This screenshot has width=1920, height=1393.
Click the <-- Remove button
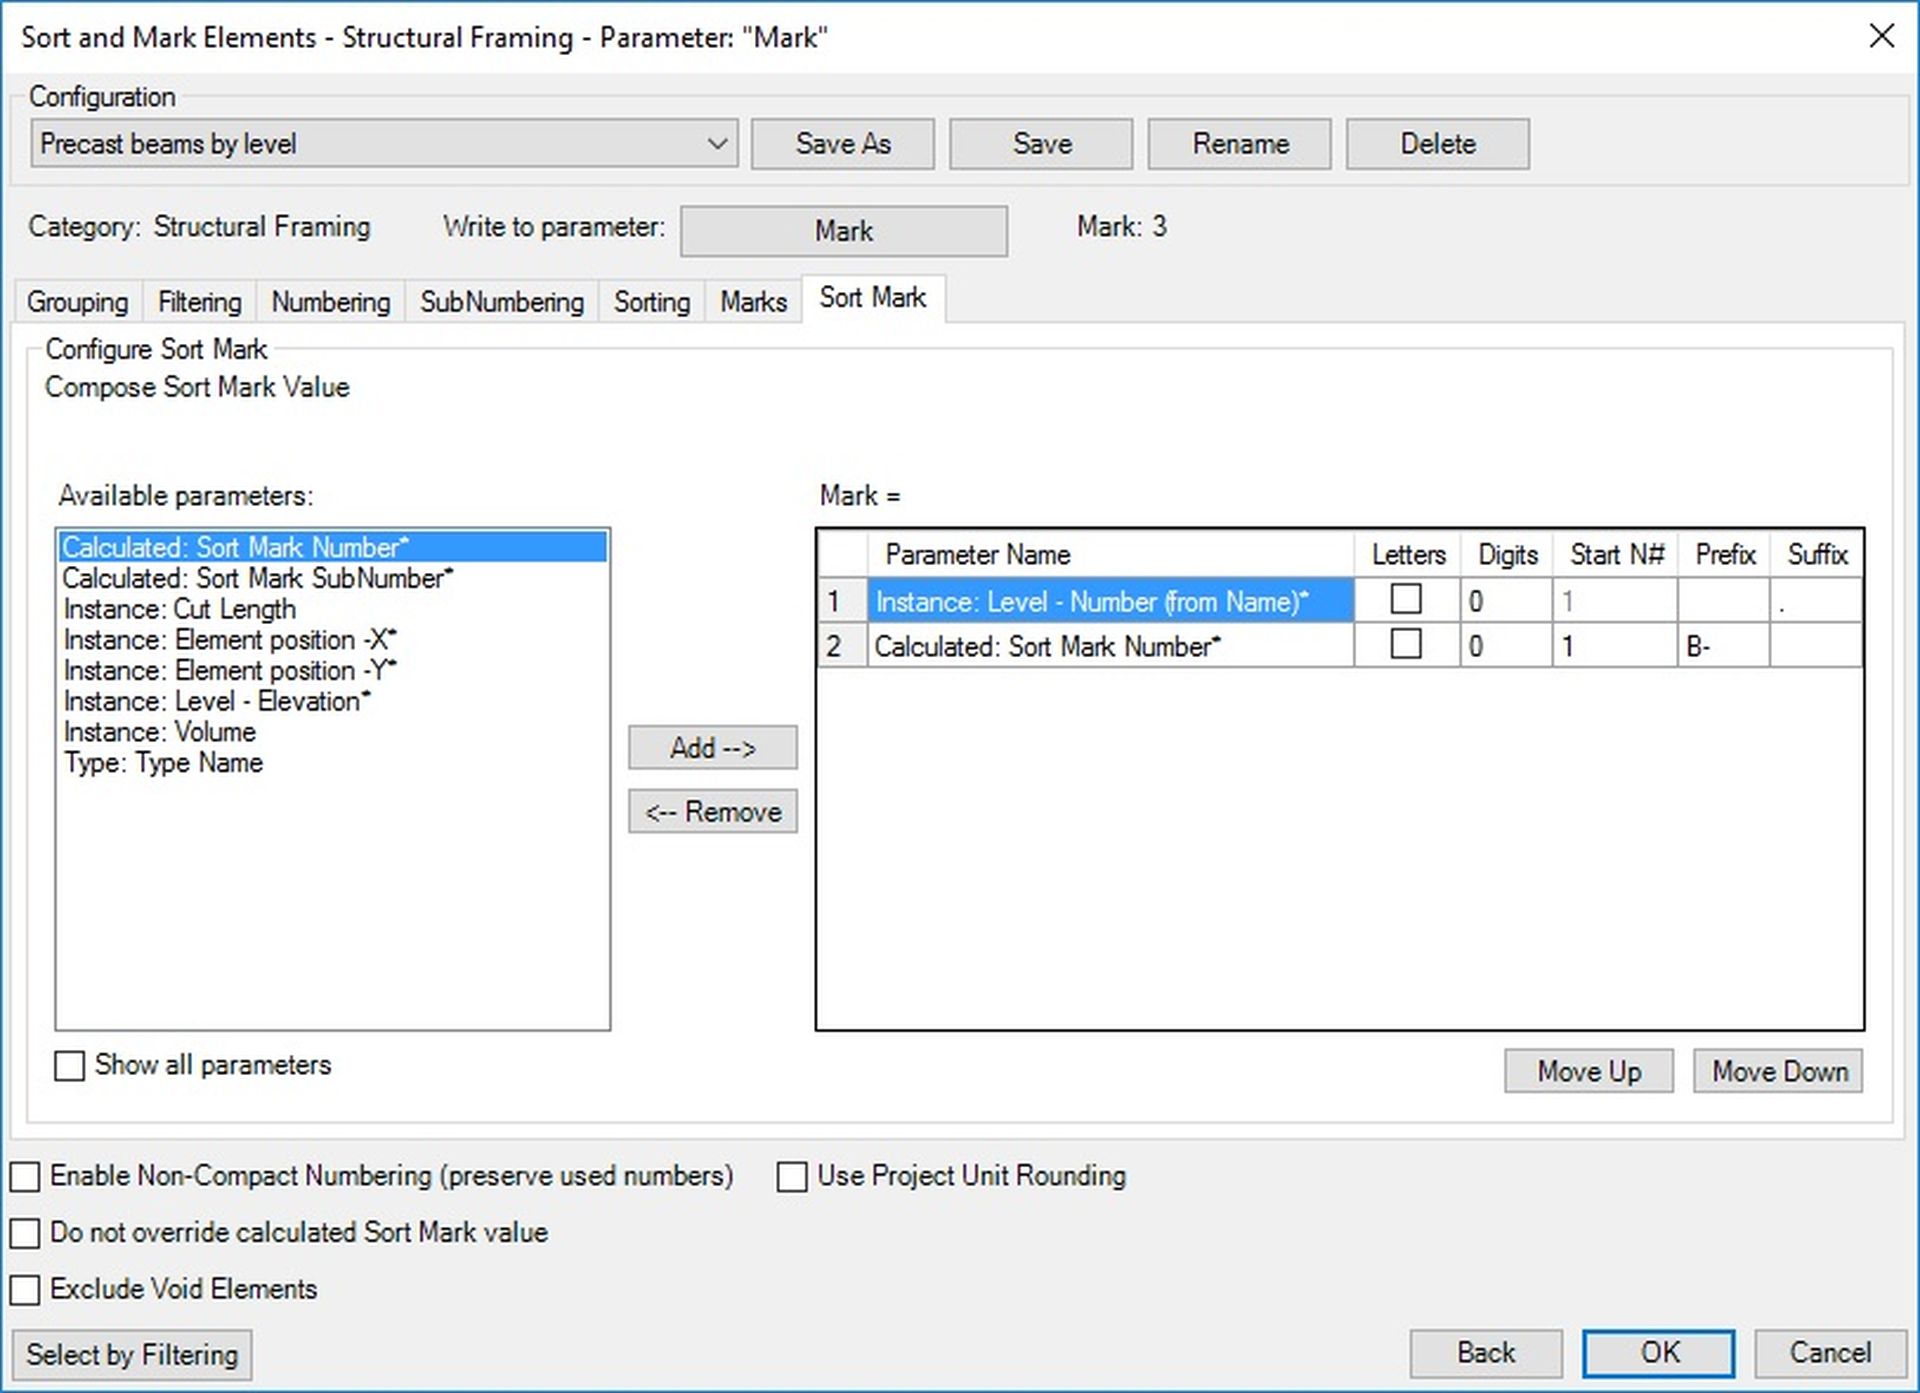pyautogui.click(x=712, y=811)
